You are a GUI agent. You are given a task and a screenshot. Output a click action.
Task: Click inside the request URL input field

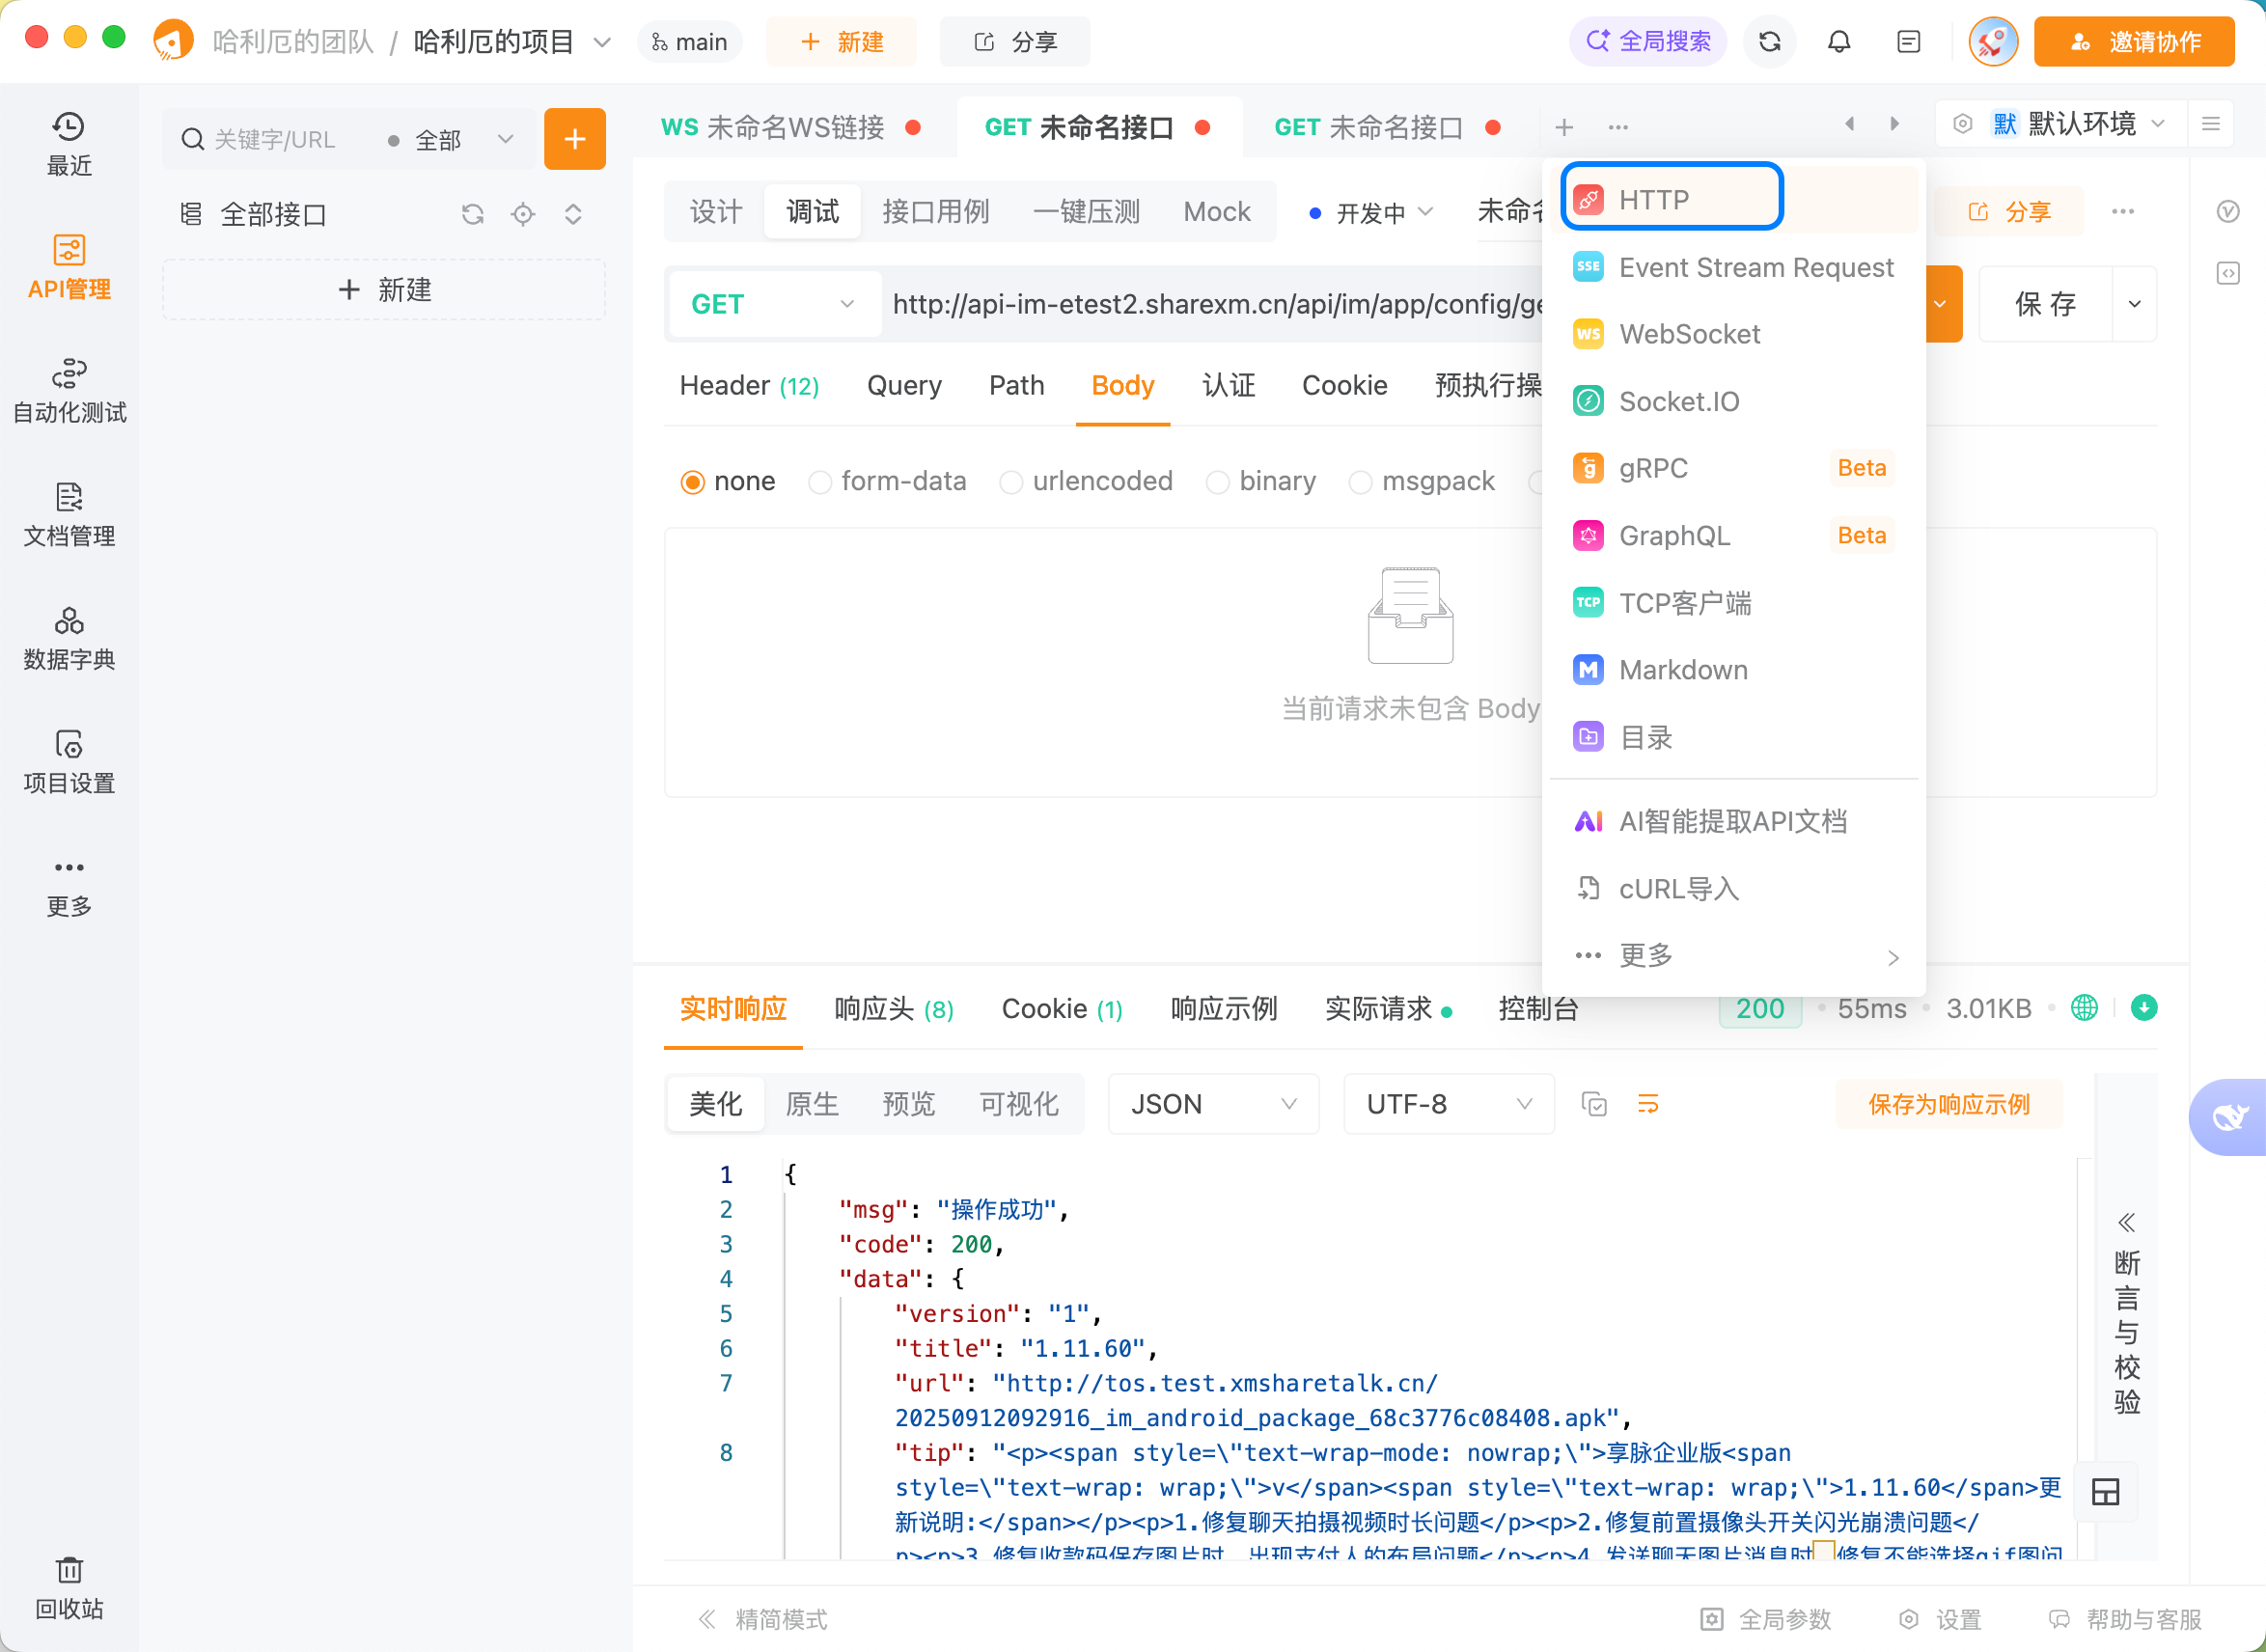point(1200,304)
